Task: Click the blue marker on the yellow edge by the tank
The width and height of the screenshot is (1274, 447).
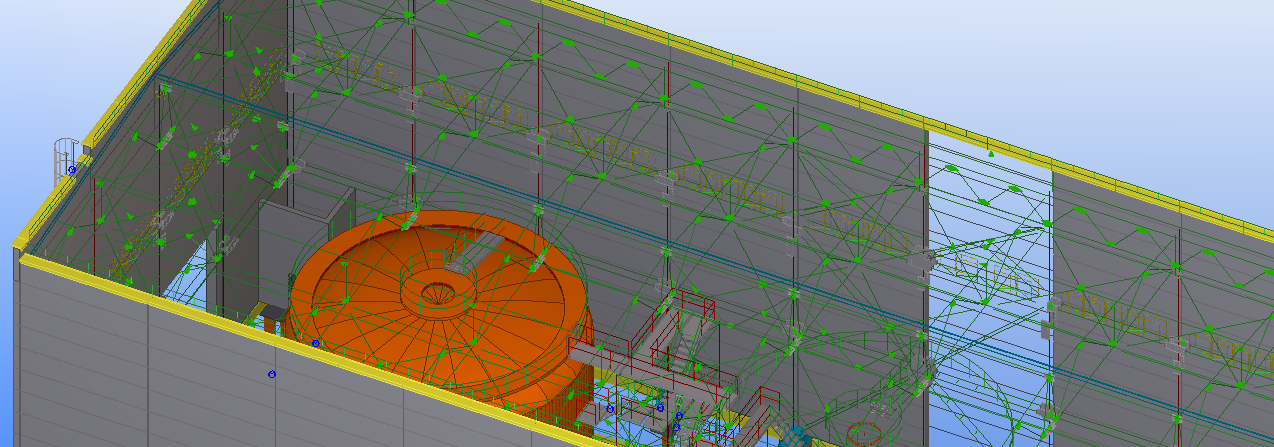Action: click(x=315, y=343)
